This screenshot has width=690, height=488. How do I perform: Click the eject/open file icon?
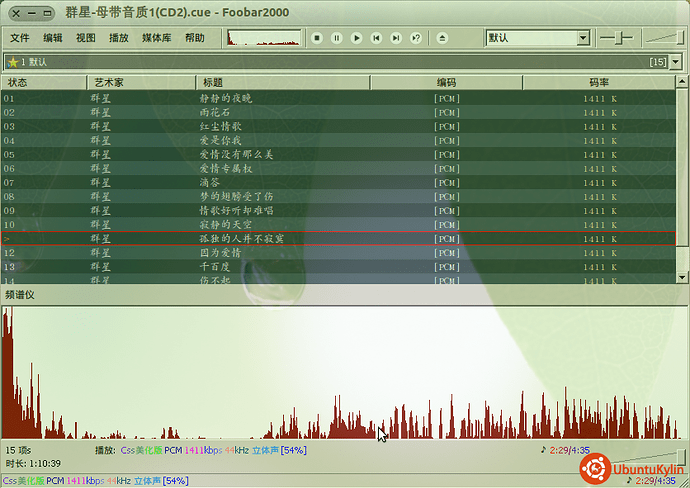[442, 38]
